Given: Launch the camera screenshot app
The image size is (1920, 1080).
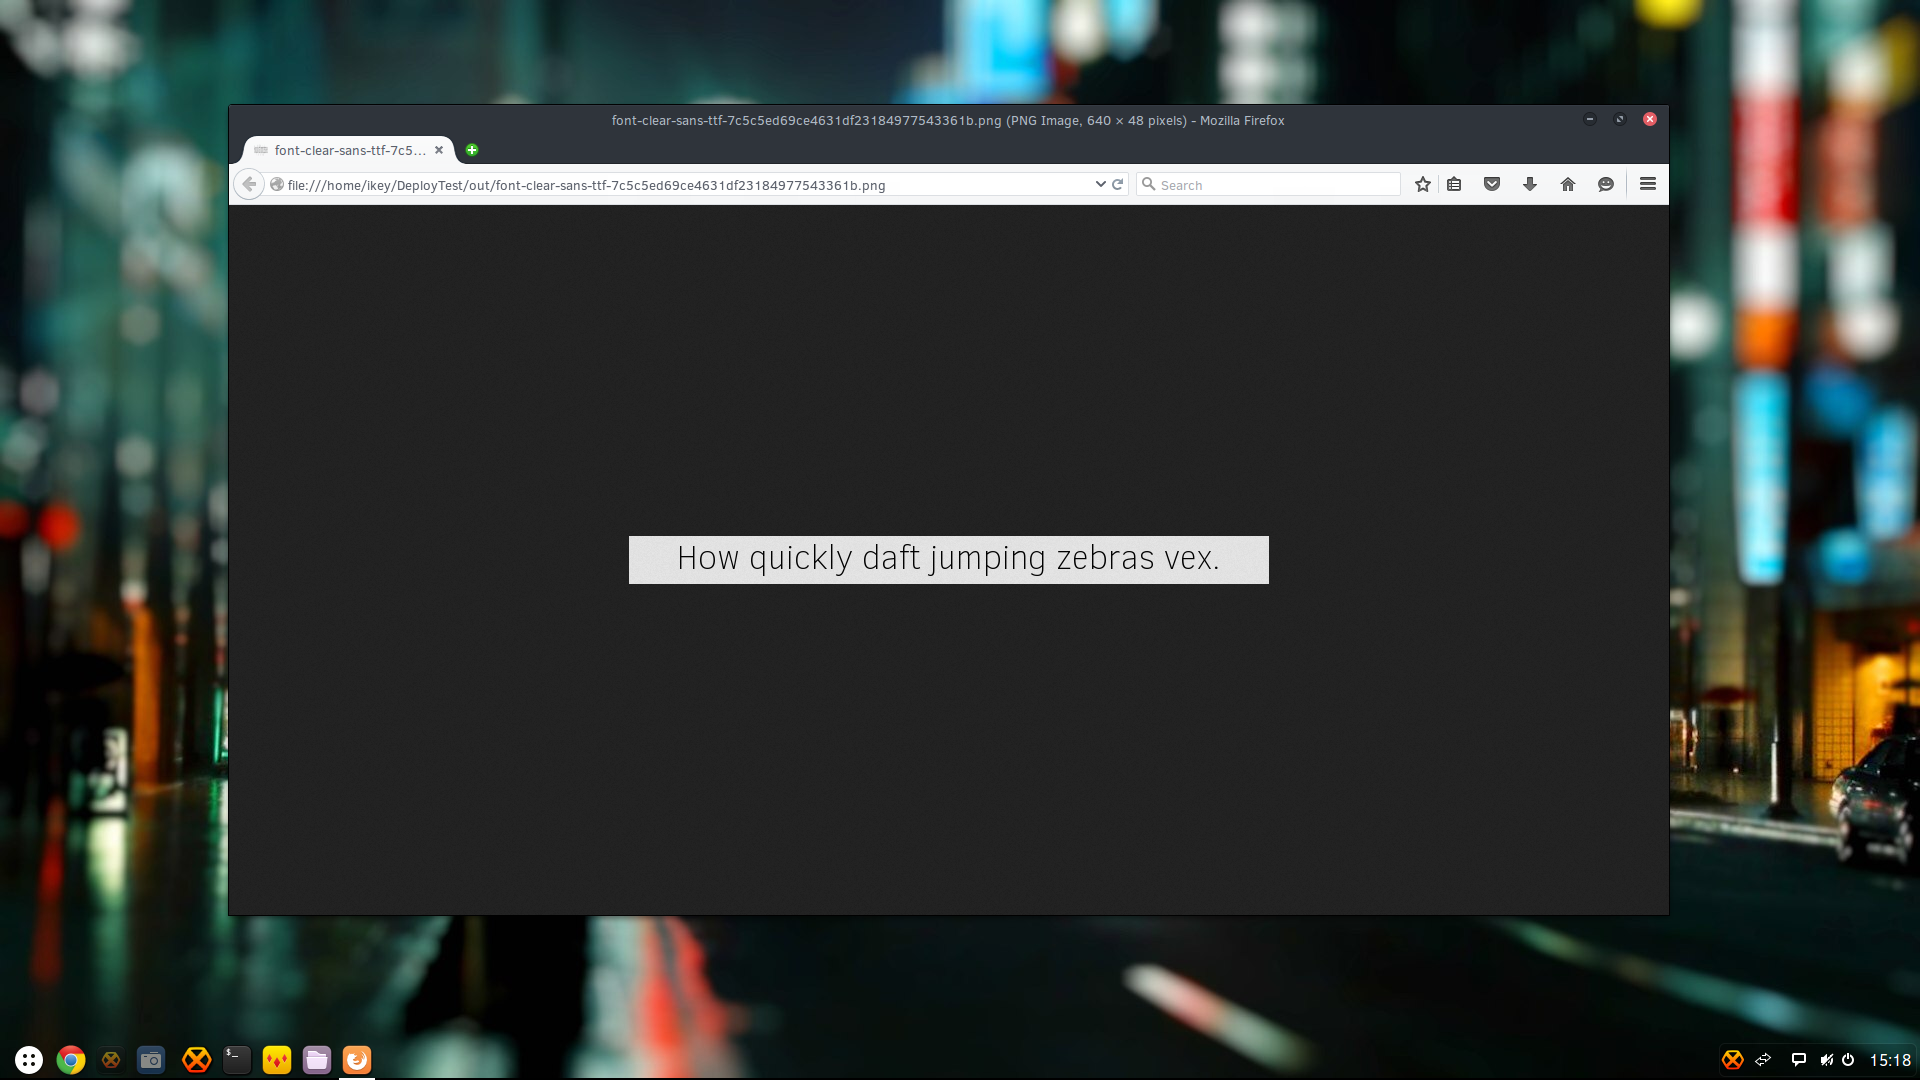Looking at the screenshot, I should (x=151, y=1060).
